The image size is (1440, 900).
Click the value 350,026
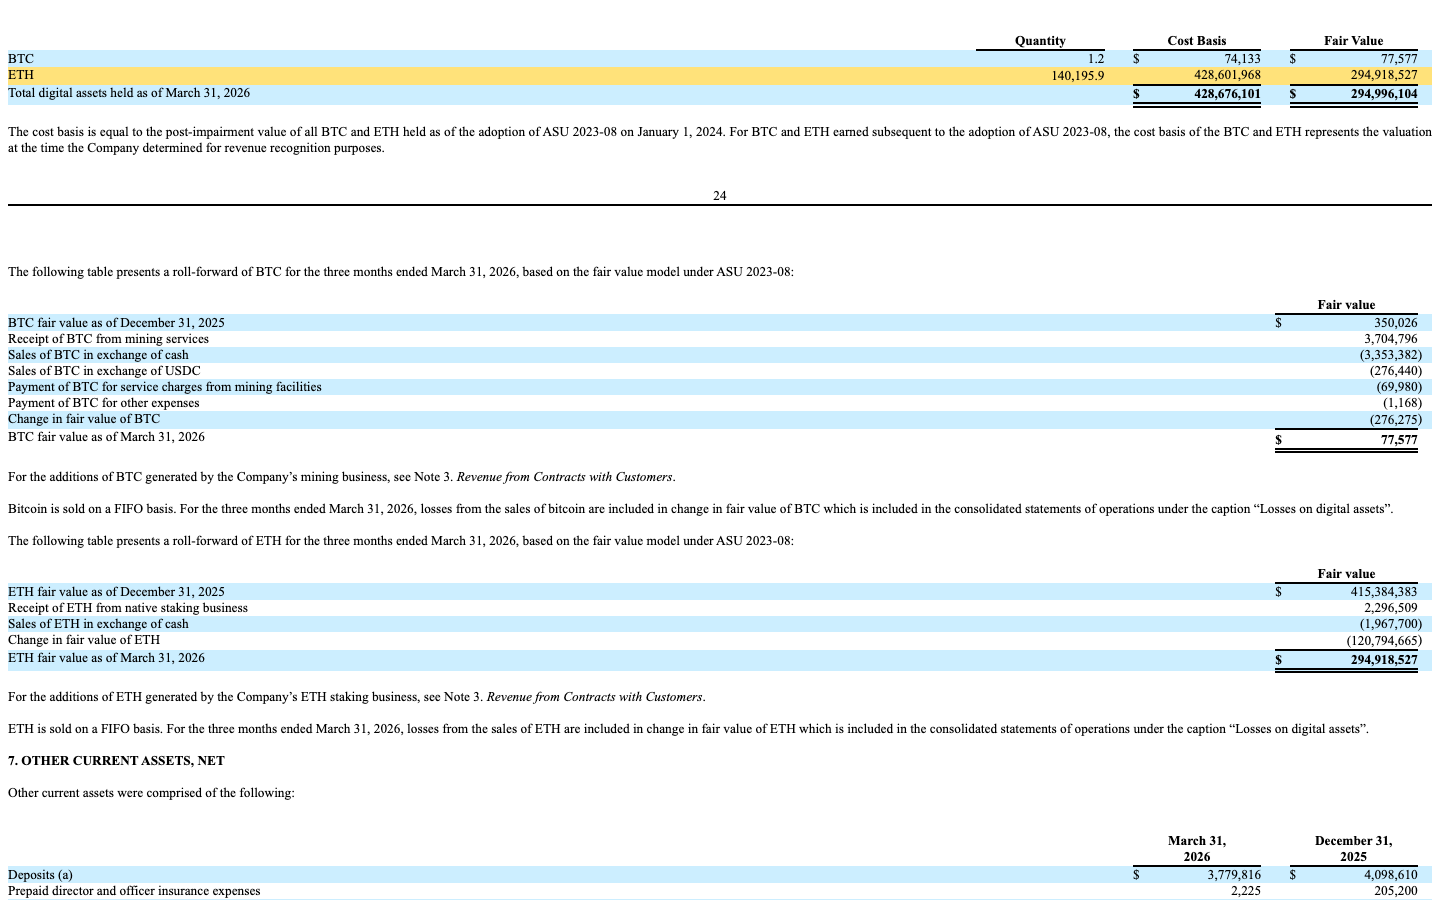pyautogui.click(x=1396, y=323)
